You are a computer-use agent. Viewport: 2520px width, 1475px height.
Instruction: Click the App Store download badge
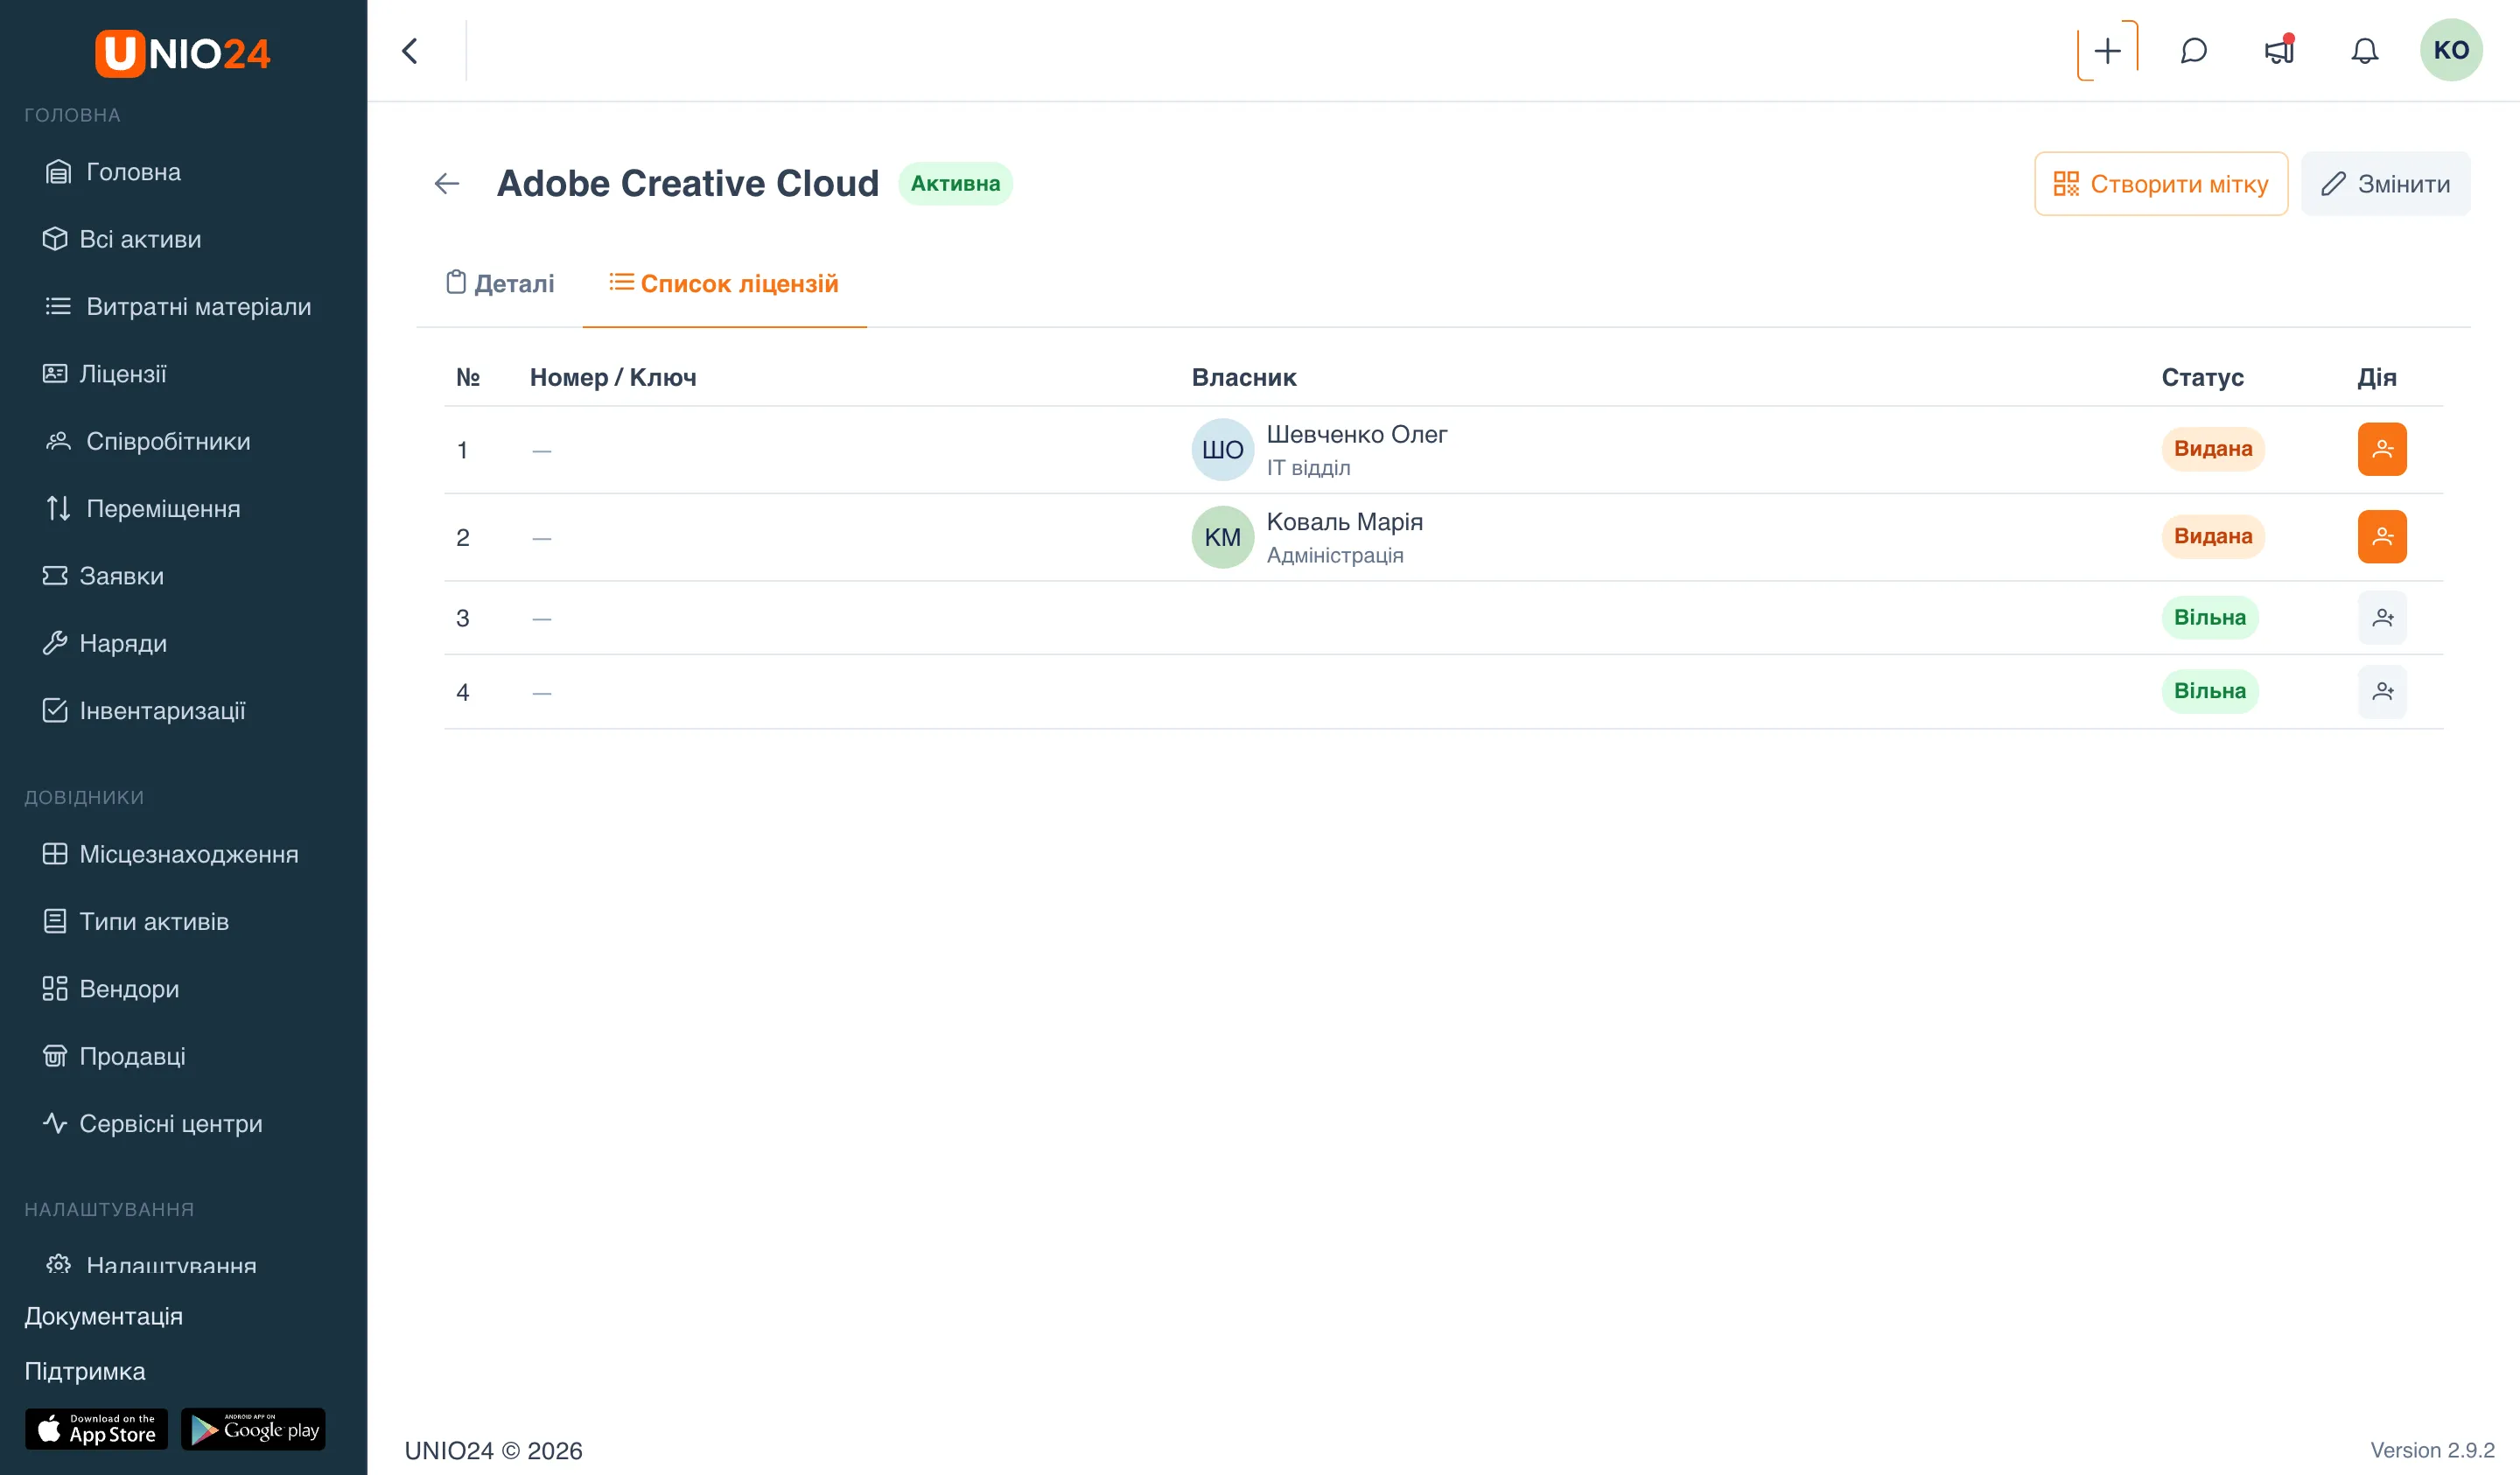(96, 1429)
